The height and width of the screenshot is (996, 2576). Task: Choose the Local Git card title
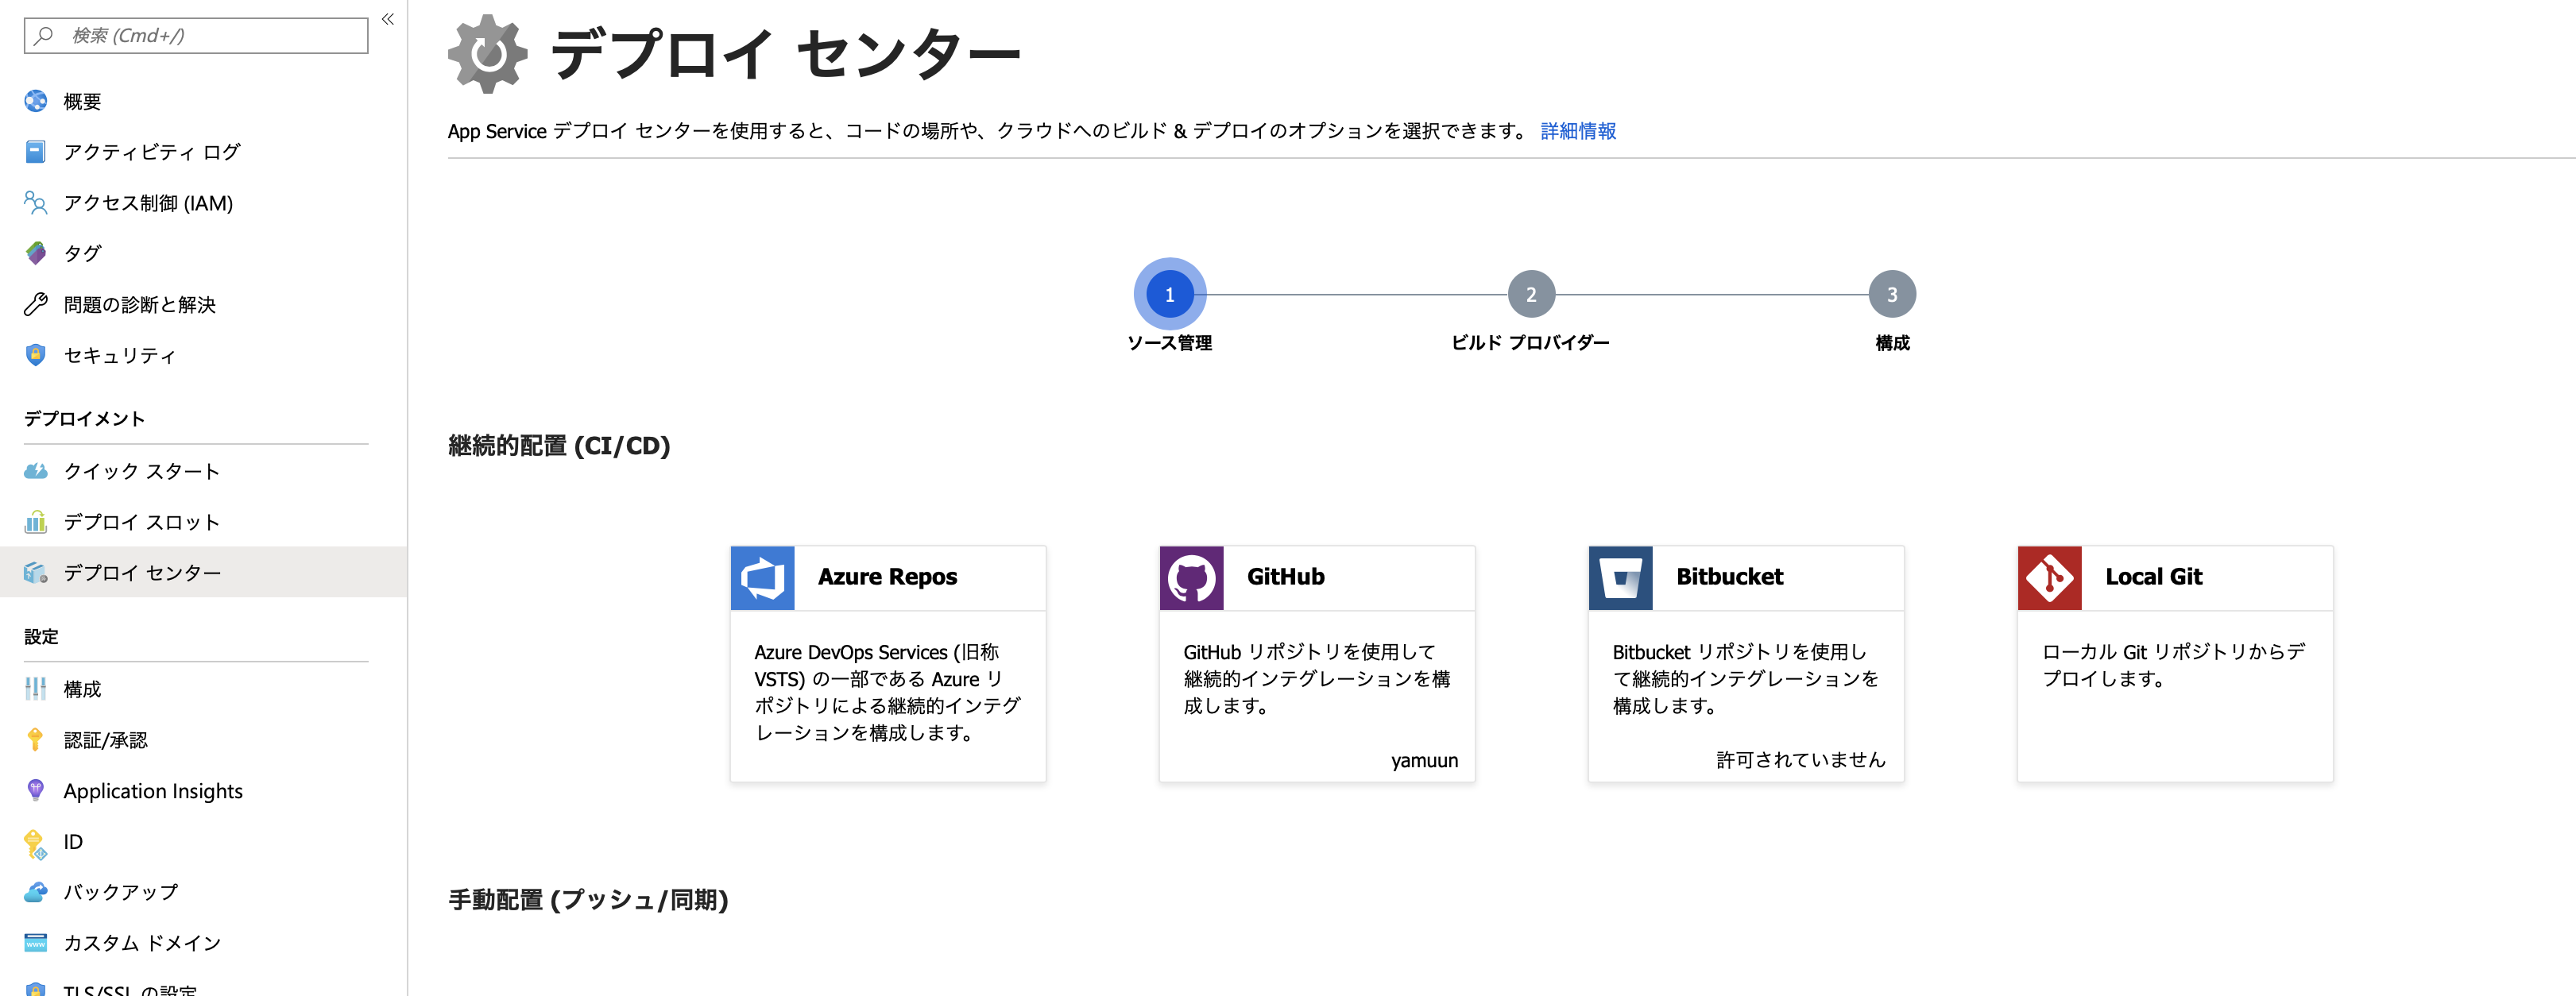click(2154, 577)
